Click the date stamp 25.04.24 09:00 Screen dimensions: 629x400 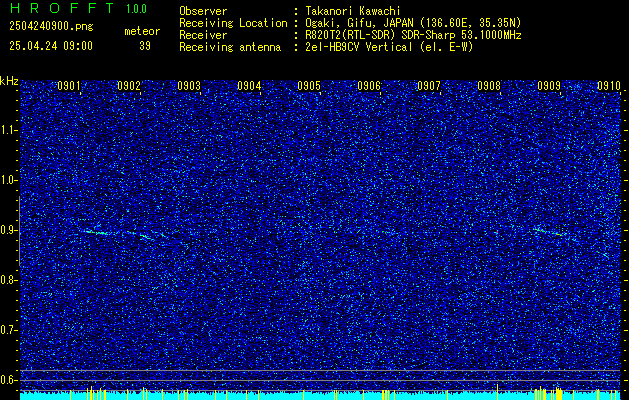pos(51,46)
